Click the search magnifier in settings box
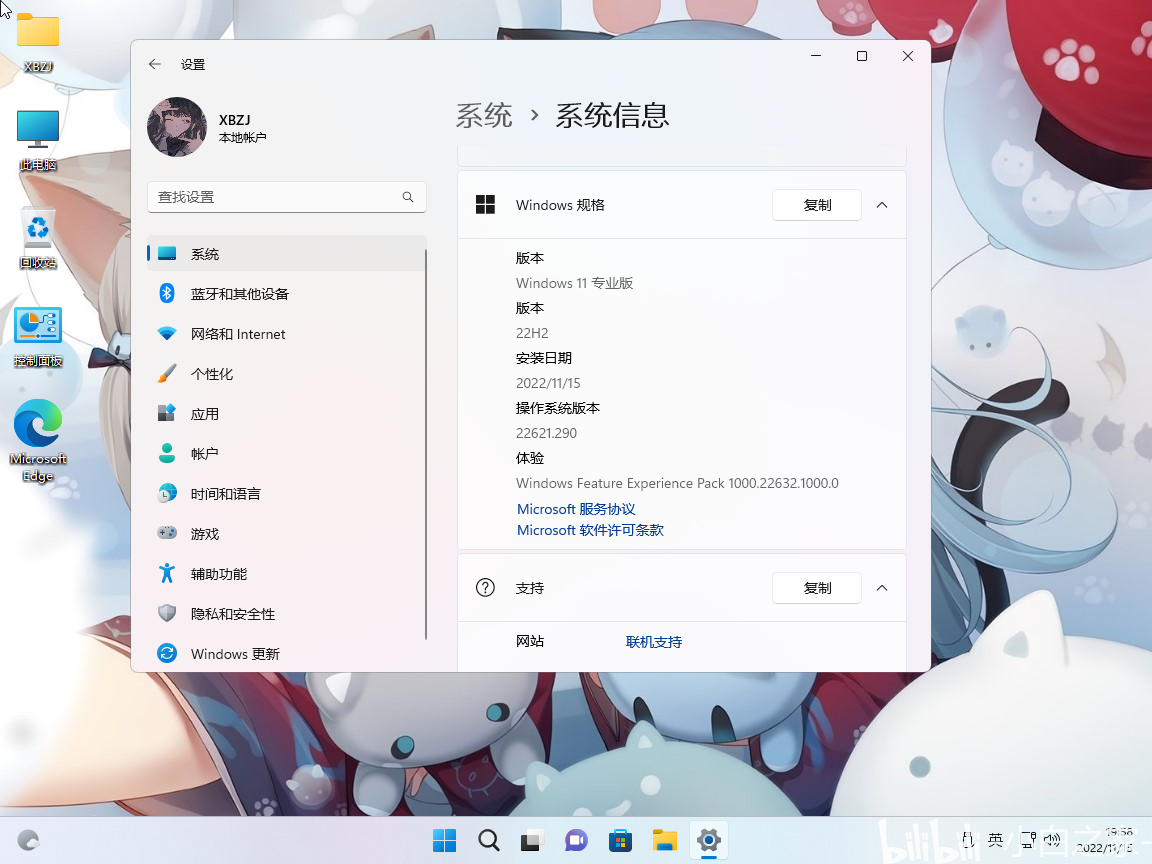Screen dimensions: 1152x864 tap(408, 197)
